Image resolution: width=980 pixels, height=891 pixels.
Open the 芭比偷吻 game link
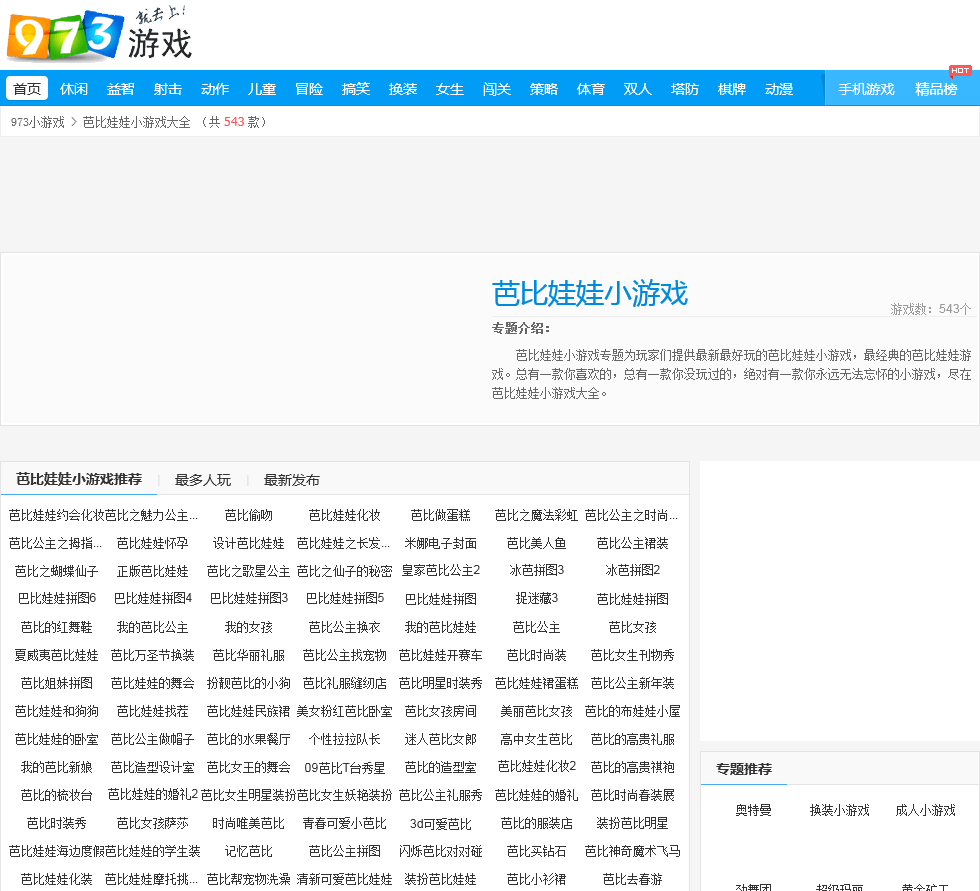pos(248,516)
